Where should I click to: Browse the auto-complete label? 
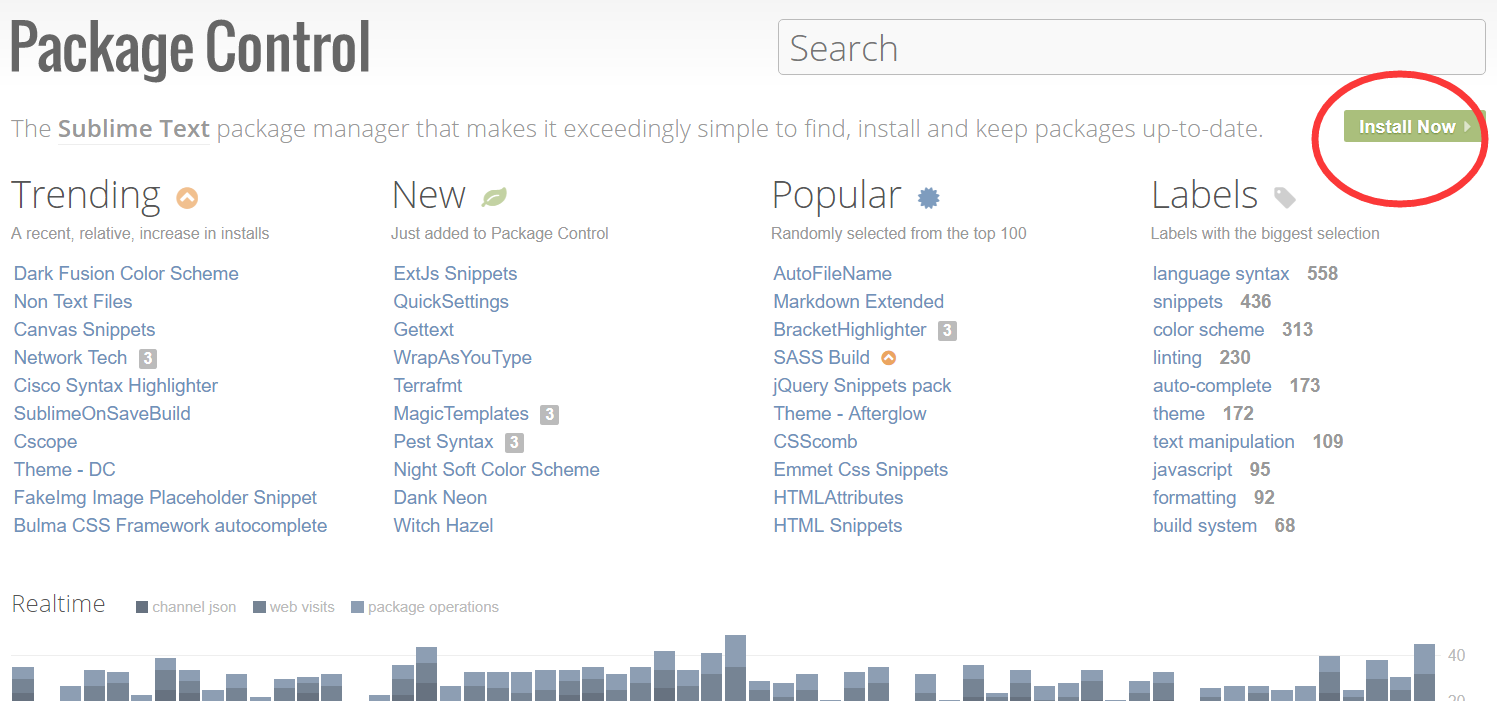click(1212, 386)
